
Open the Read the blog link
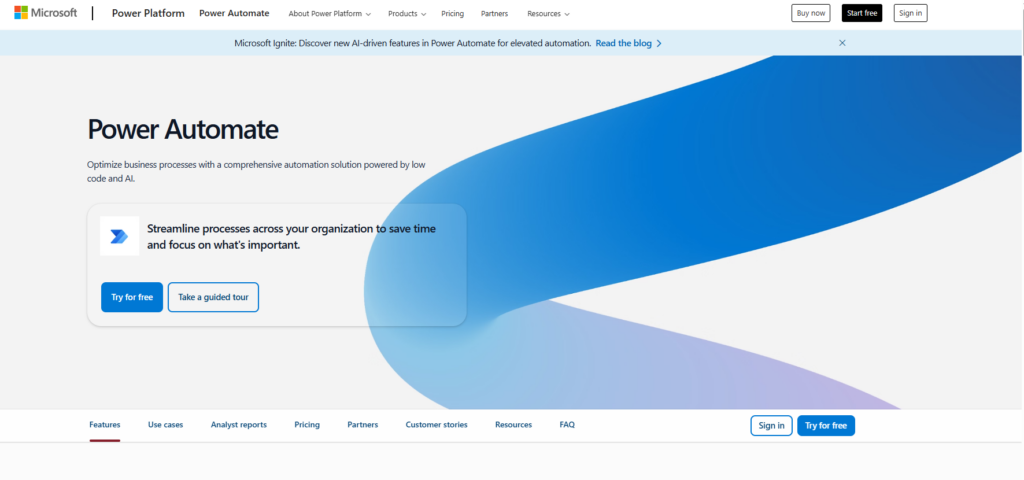(x=624, y=43)
